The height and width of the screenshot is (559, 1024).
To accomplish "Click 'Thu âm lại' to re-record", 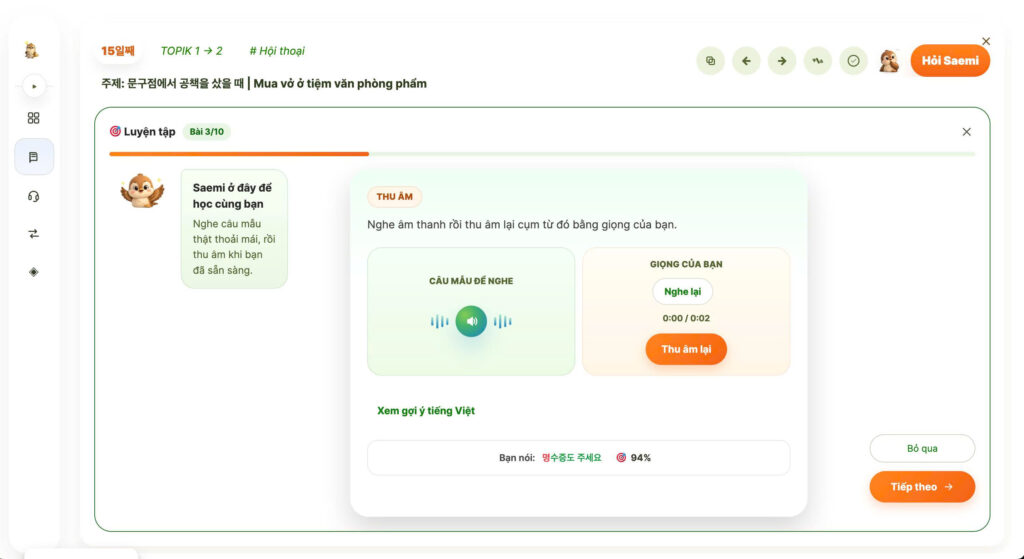I will (686, 349).
